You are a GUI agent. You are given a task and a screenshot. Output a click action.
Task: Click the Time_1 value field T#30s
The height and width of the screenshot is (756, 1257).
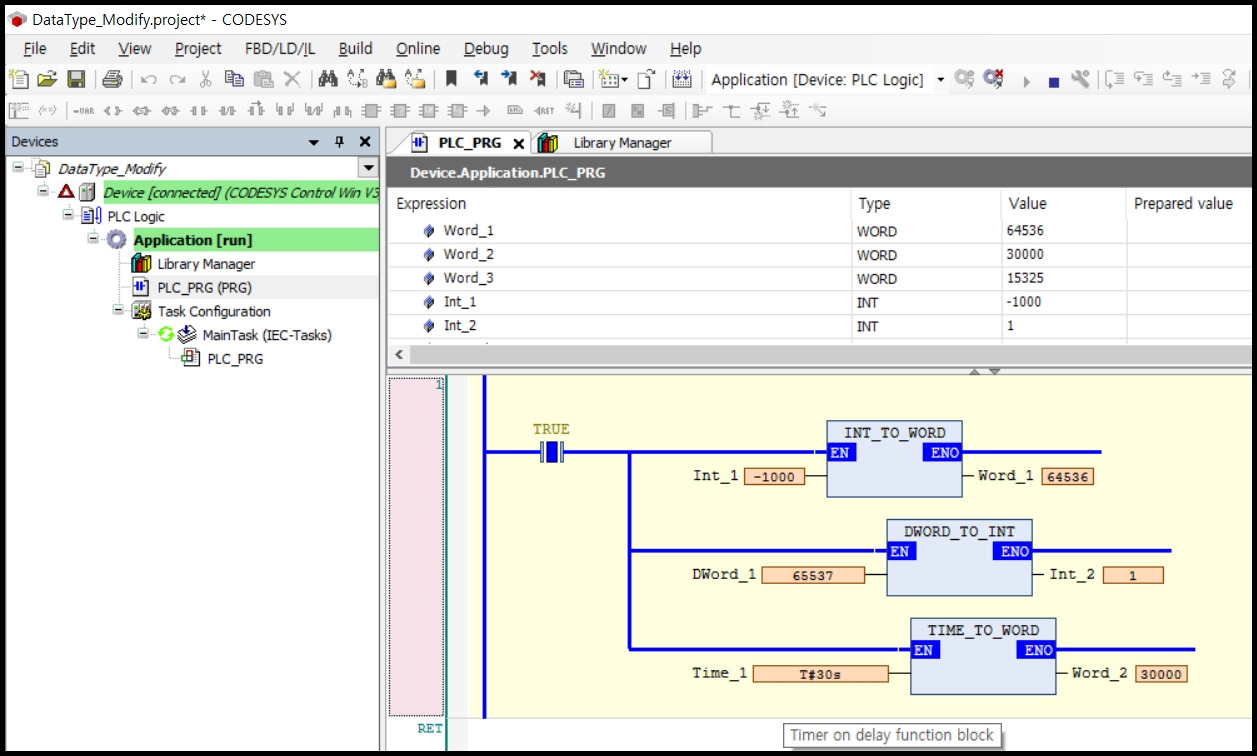click(x=820, y=674)
